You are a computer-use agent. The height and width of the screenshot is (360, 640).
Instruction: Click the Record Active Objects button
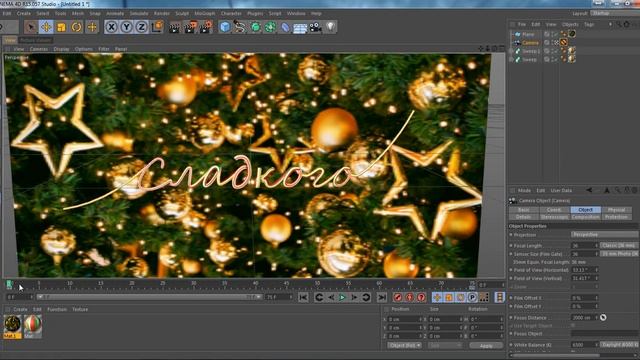(x=398, y=298)
